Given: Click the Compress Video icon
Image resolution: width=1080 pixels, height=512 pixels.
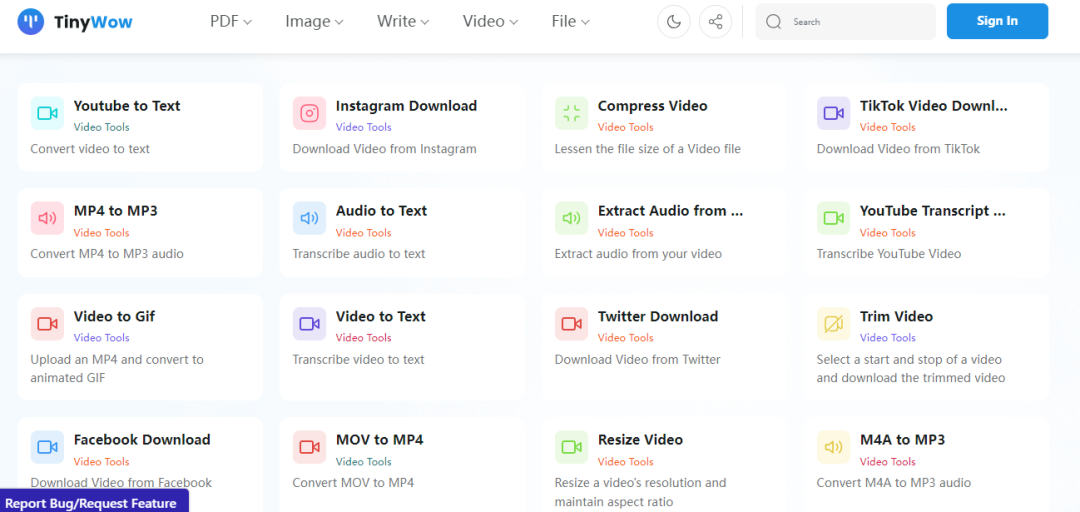Looking at the screenshot, I should pyautogui.click(x=572, y=114).
